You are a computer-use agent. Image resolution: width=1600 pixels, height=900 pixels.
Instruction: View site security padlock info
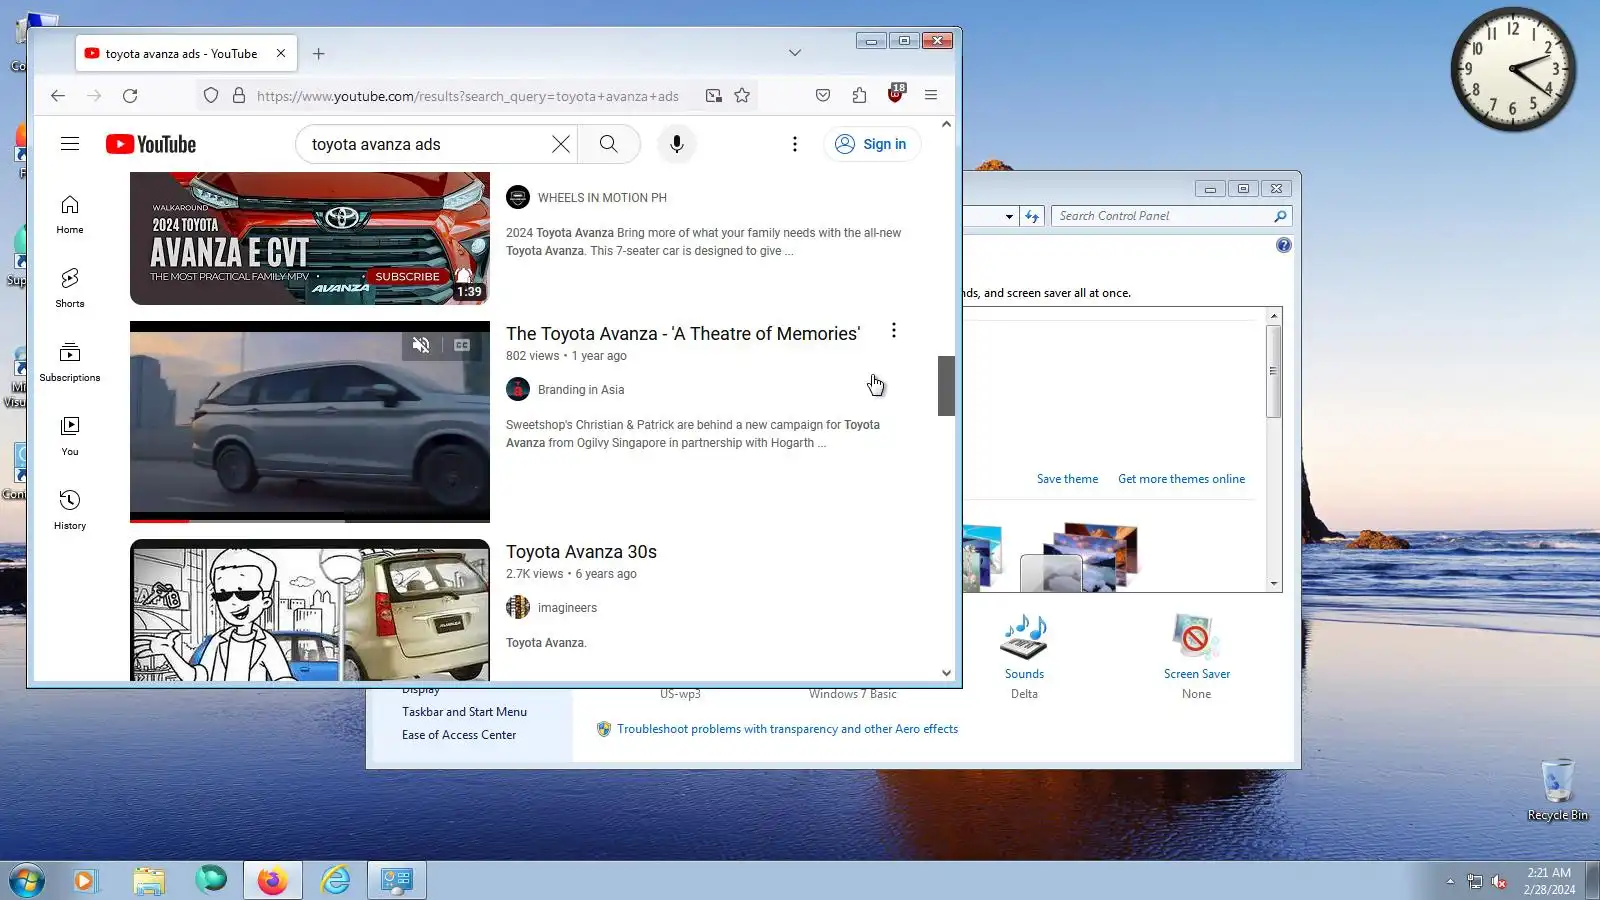tap(239, 96)
